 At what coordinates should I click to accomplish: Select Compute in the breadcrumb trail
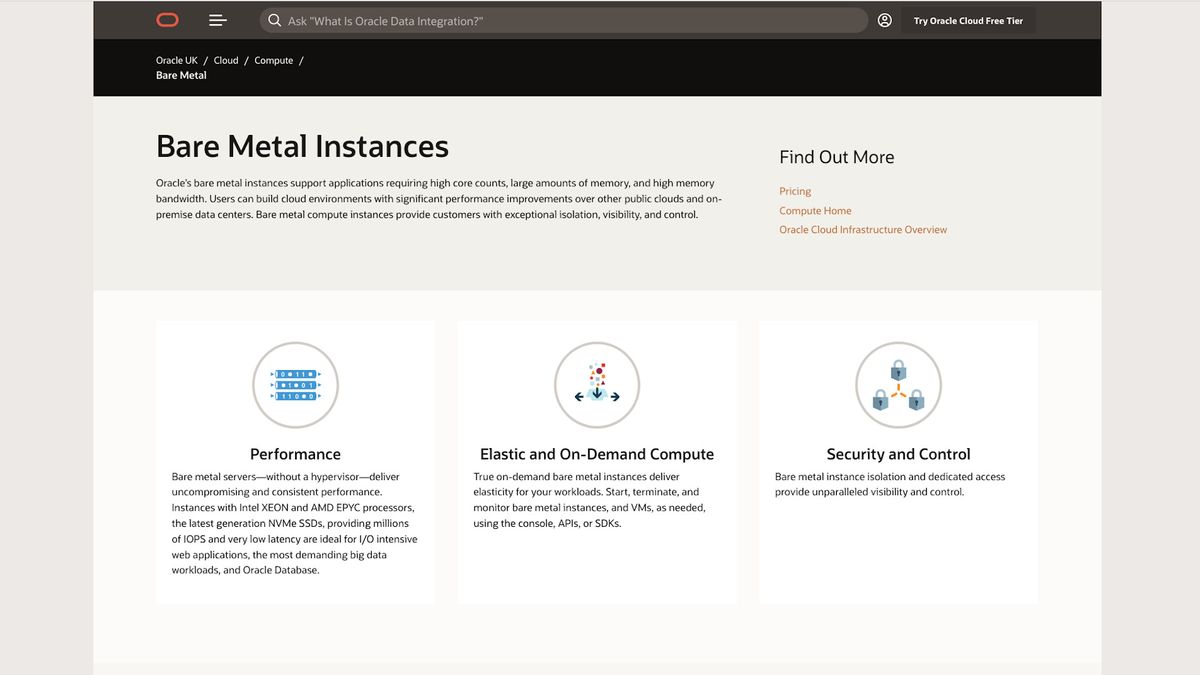coord(273,60)
